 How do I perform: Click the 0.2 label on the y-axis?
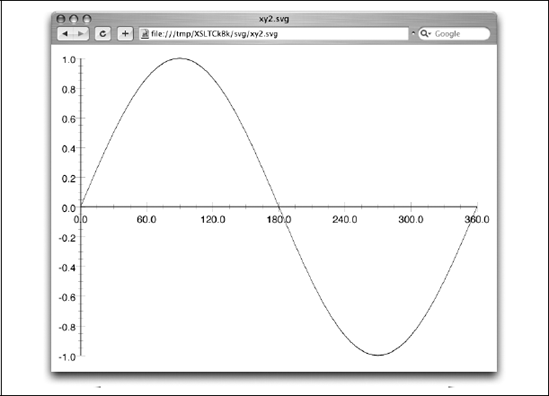click(69, 179)
